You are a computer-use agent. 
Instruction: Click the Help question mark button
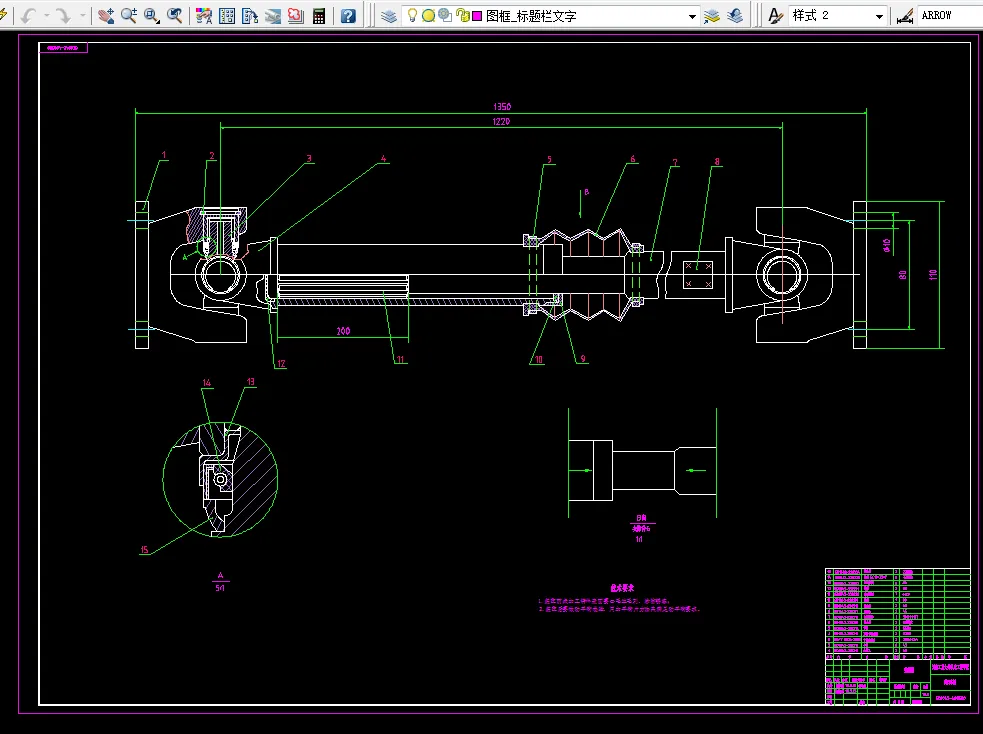pyautogui.click(x=348, y=16)
